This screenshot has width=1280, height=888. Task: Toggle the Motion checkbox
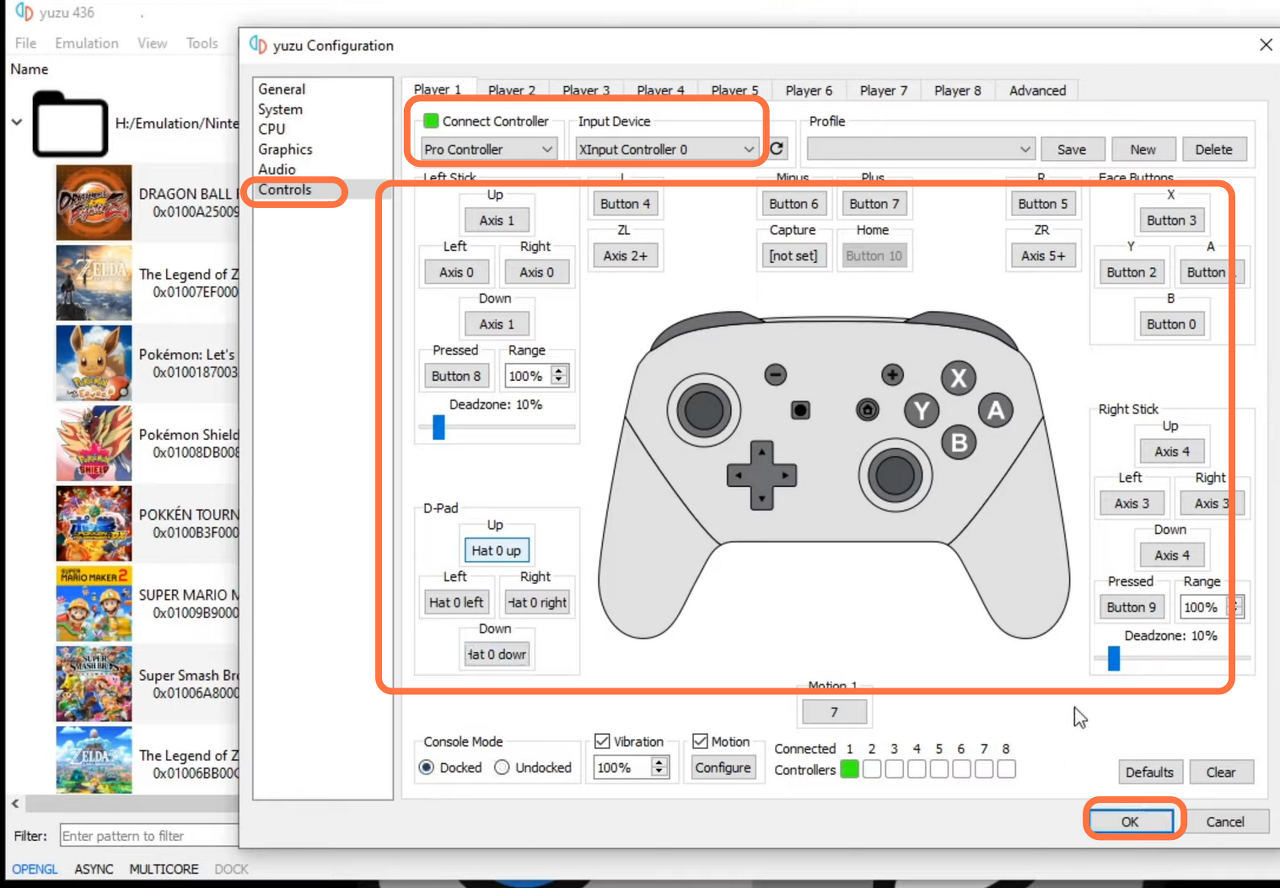[700, 741]
